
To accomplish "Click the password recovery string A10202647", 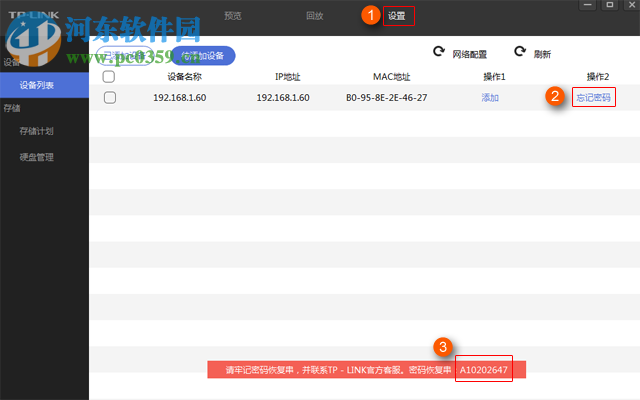I will (x=484, y=370).
